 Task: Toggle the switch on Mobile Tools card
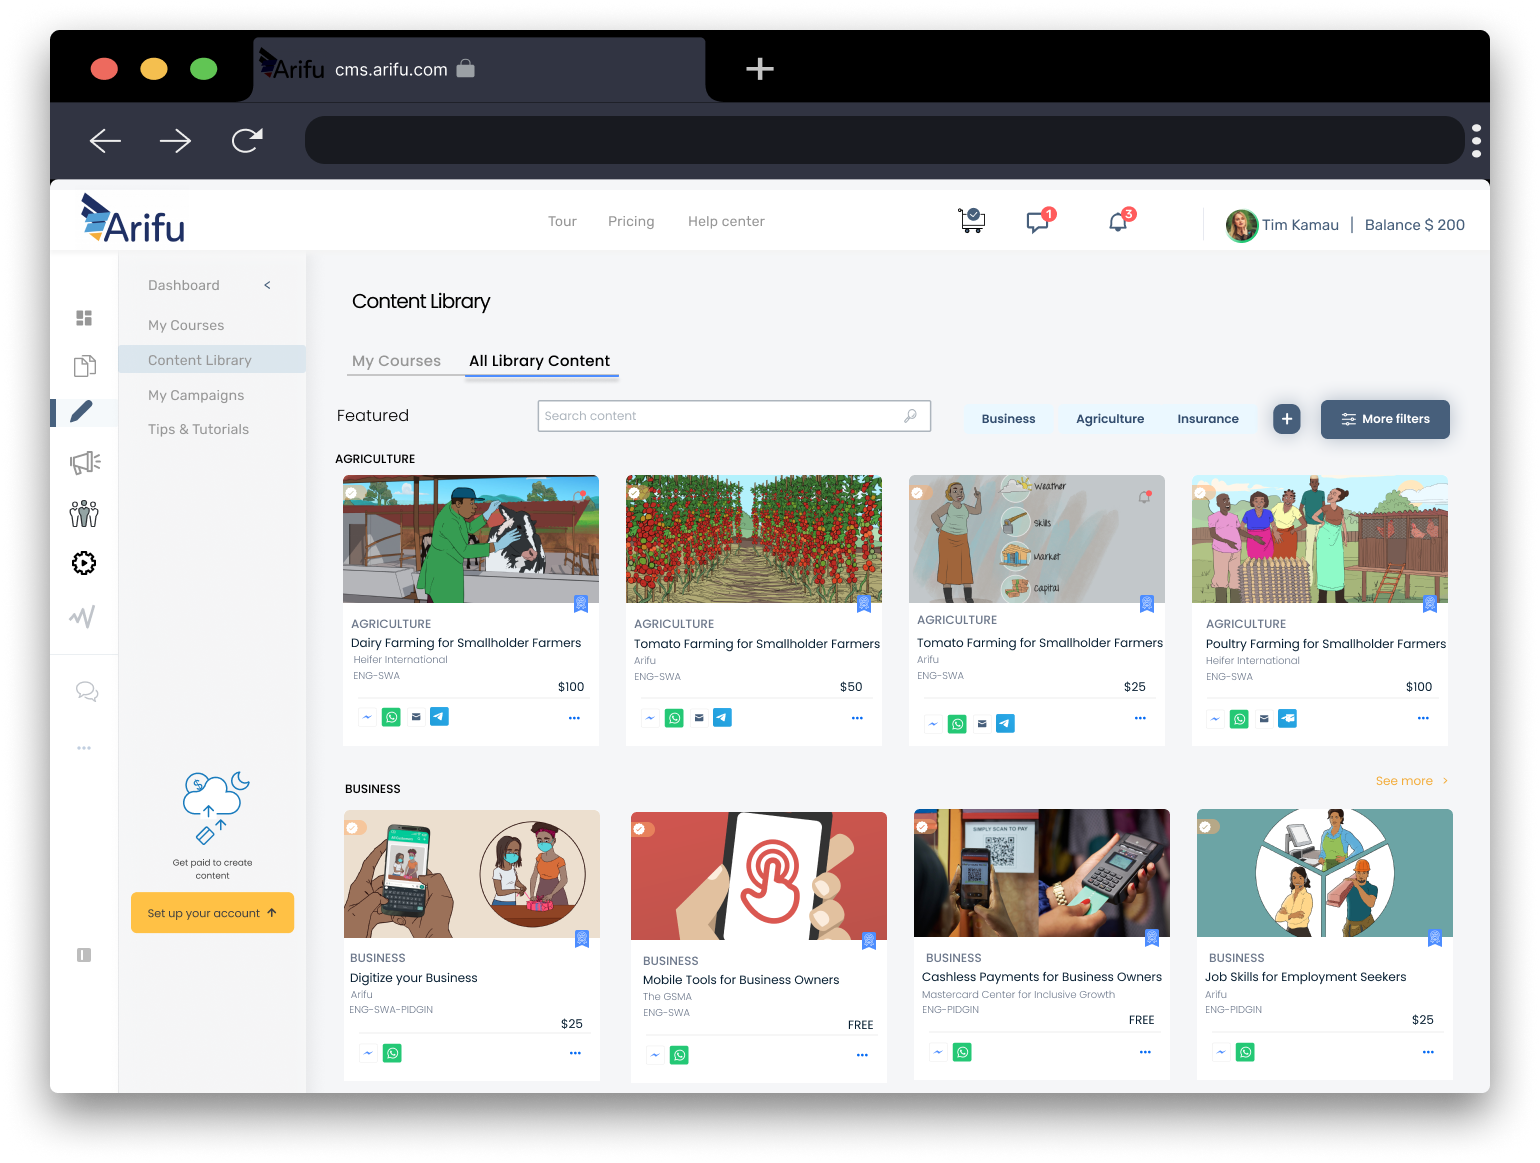click(x=642, y=829)
